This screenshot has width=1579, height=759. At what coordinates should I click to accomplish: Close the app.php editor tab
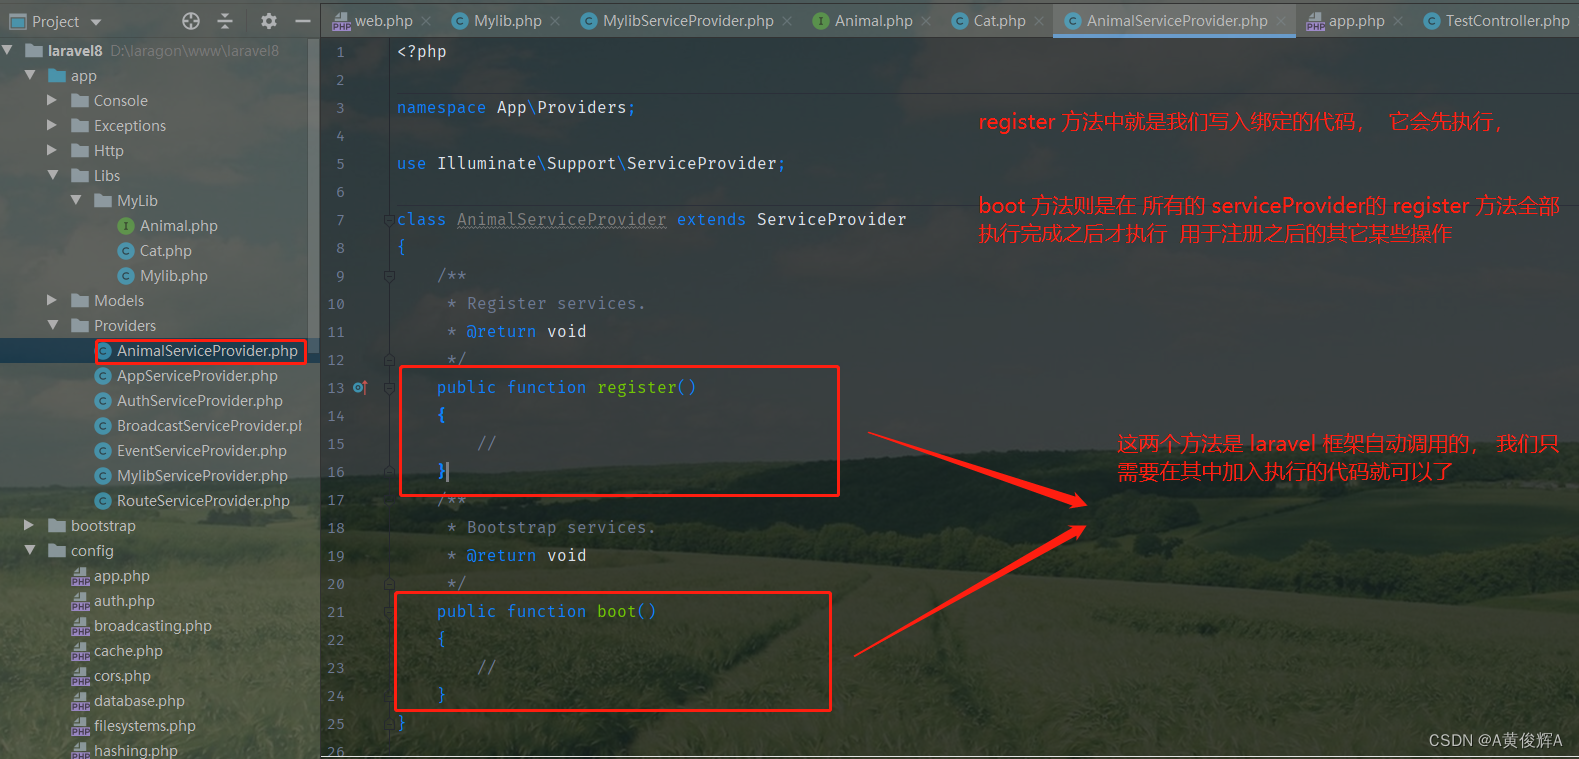[x=1398, y=21]
